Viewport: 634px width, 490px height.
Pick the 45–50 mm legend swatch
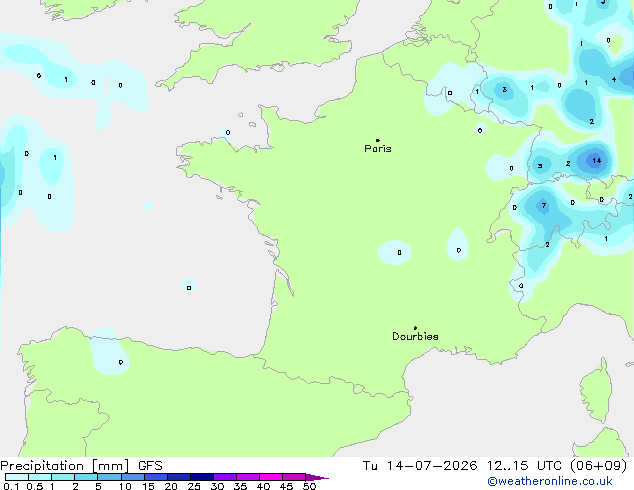pos(294,477)
